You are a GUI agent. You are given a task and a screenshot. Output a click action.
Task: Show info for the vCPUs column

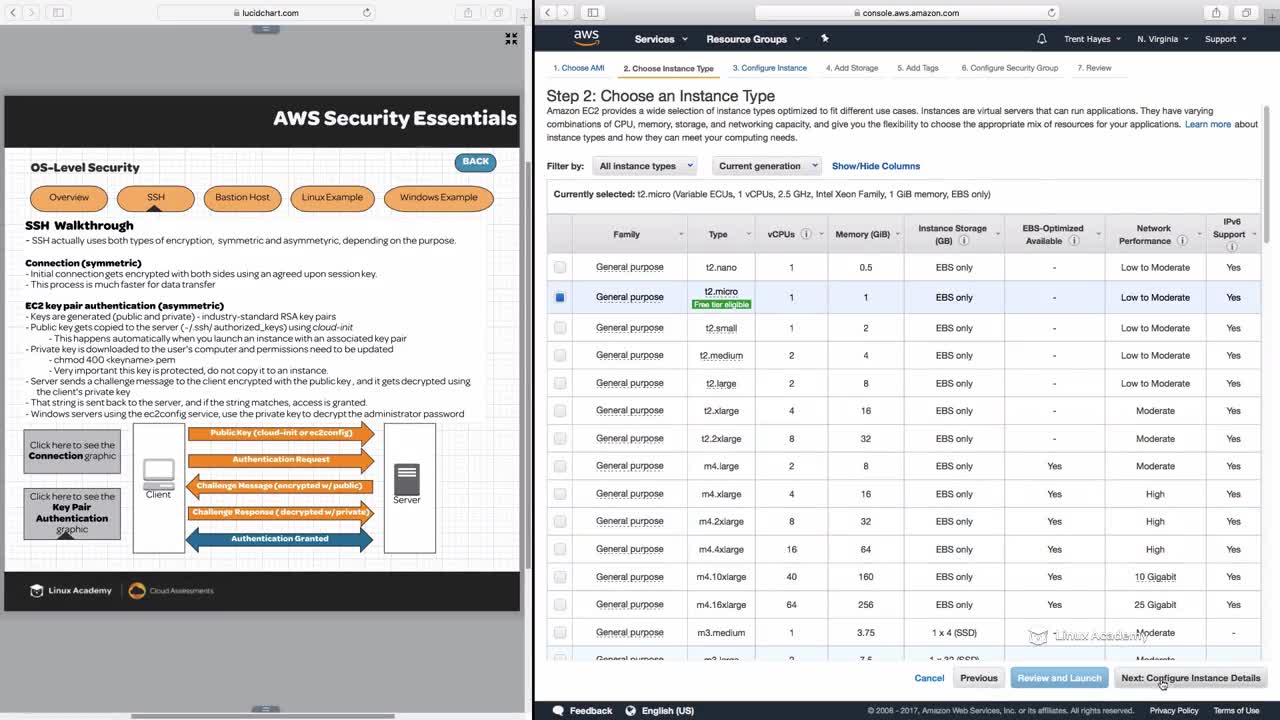click(805, 234)
